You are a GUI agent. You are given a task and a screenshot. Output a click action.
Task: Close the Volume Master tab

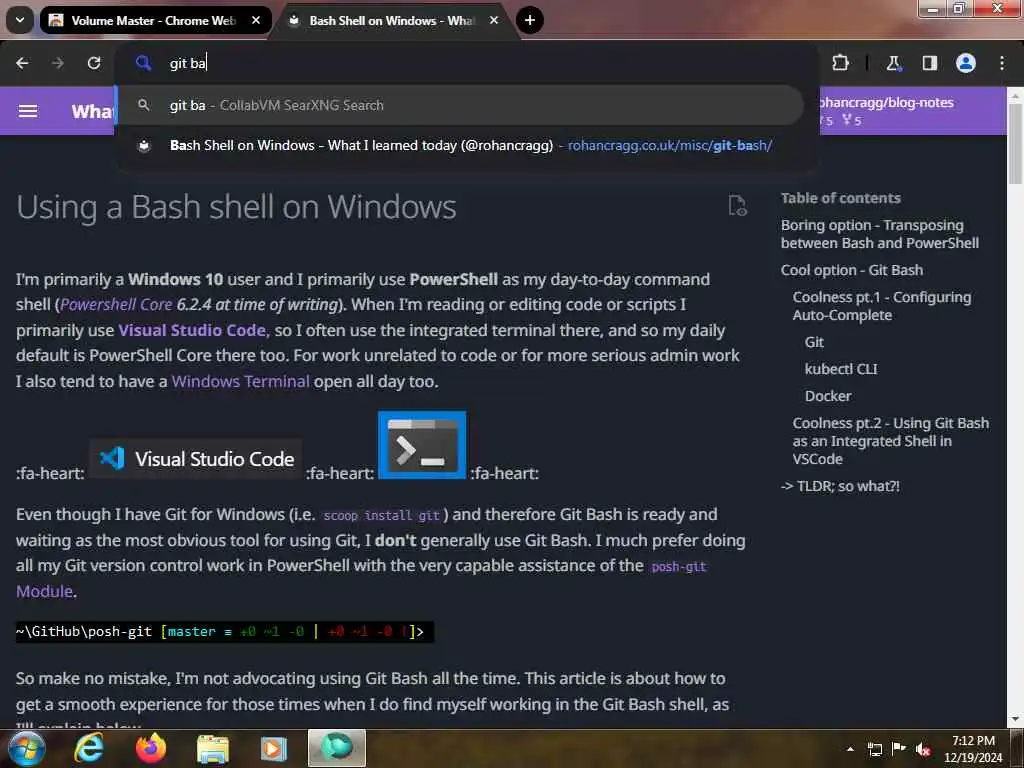(x=256, y=20)
